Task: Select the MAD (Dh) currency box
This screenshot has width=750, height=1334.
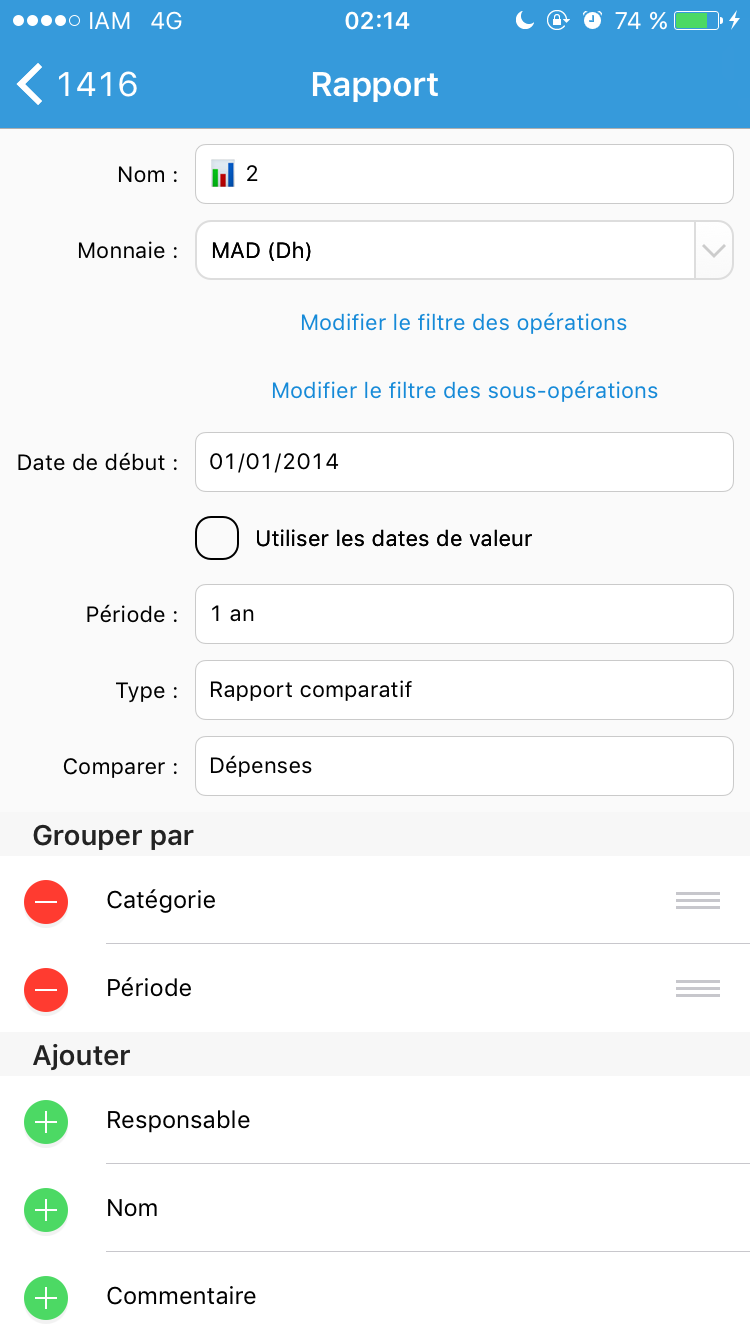Action: point(445,250)
